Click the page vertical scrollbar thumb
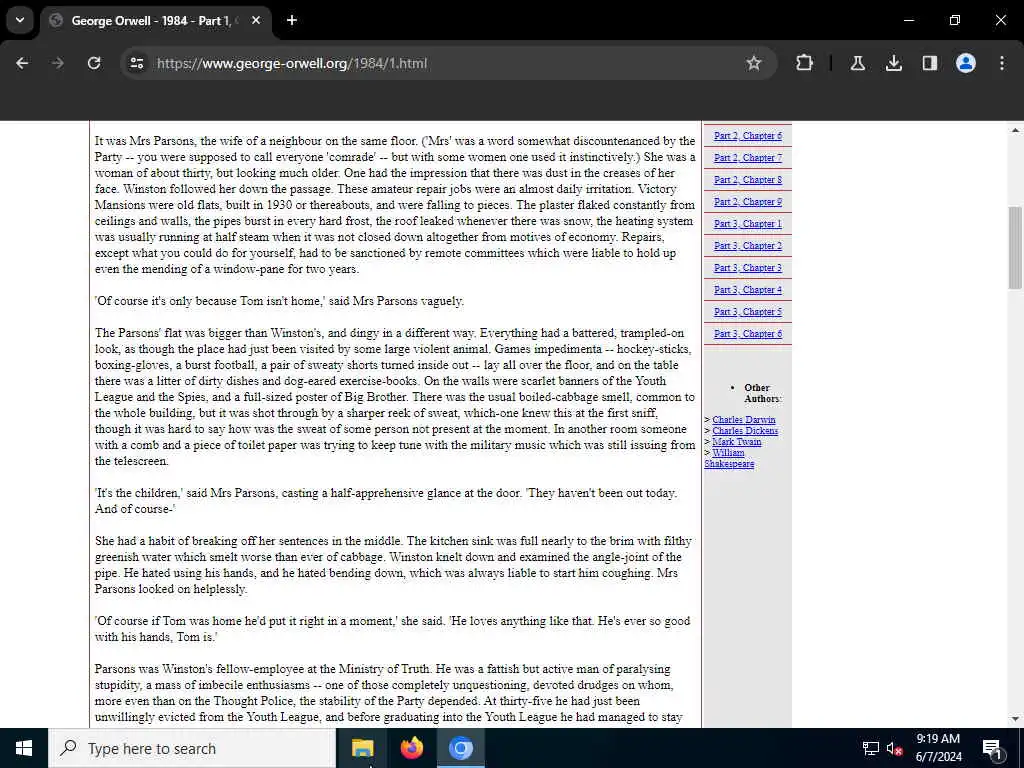The width and height of the screenshot is (1024, 768). [x=1015, y=248]
